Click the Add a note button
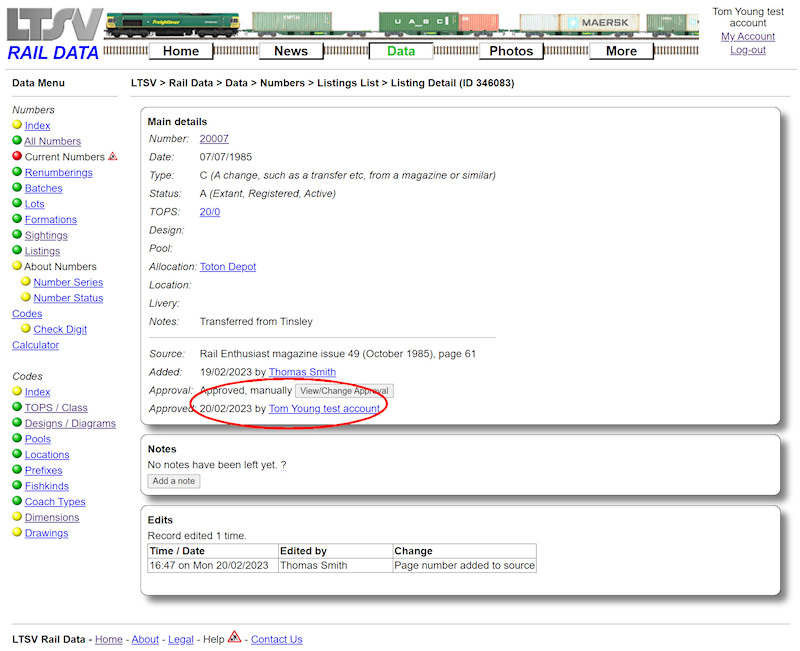Image resolution: width=800 pixels, height=651 pixels. tap(173, 481)
